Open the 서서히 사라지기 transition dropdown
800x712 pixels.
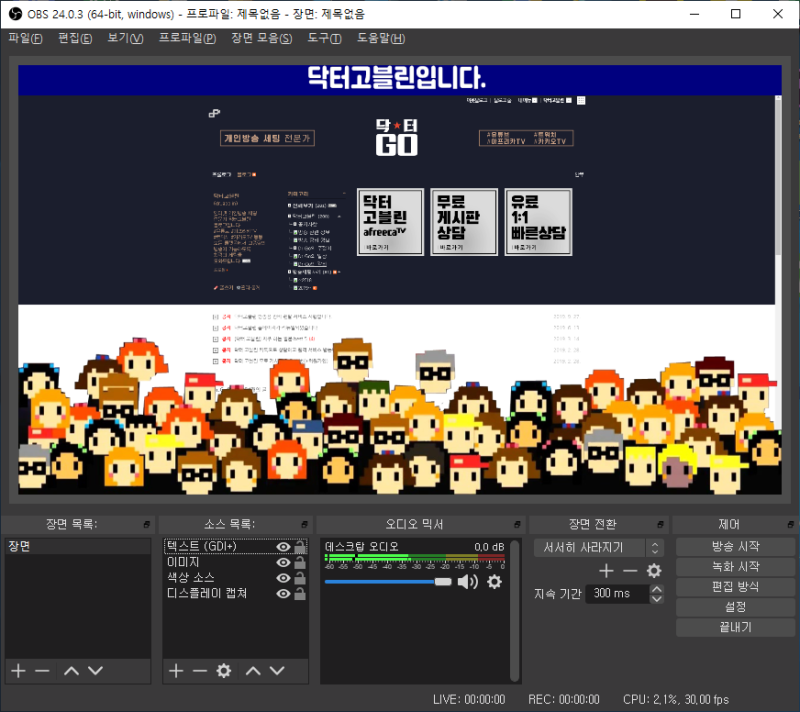(599, 548)
